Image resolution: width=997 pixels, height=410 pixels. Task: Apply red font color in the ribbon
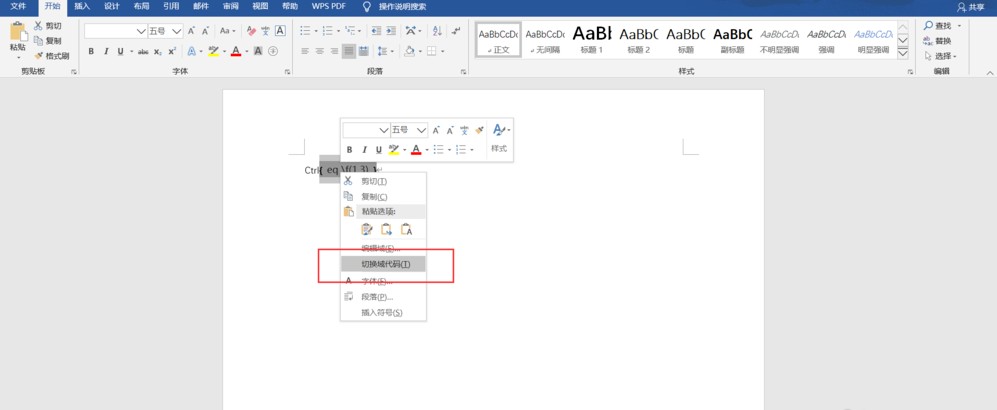tap(236, 51)
